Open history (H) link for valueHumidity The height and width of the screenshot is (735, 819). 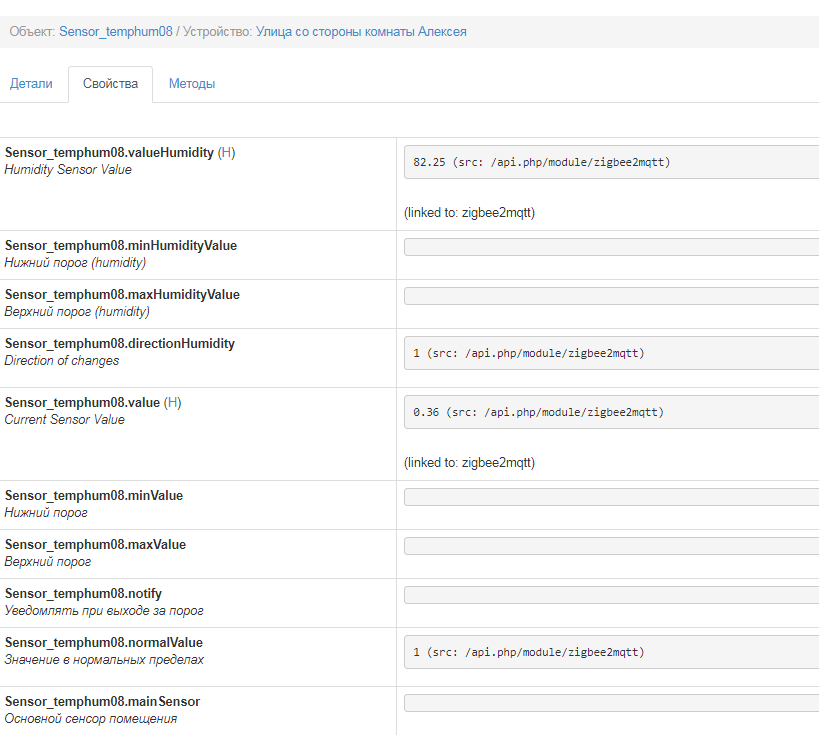(226, 153)
